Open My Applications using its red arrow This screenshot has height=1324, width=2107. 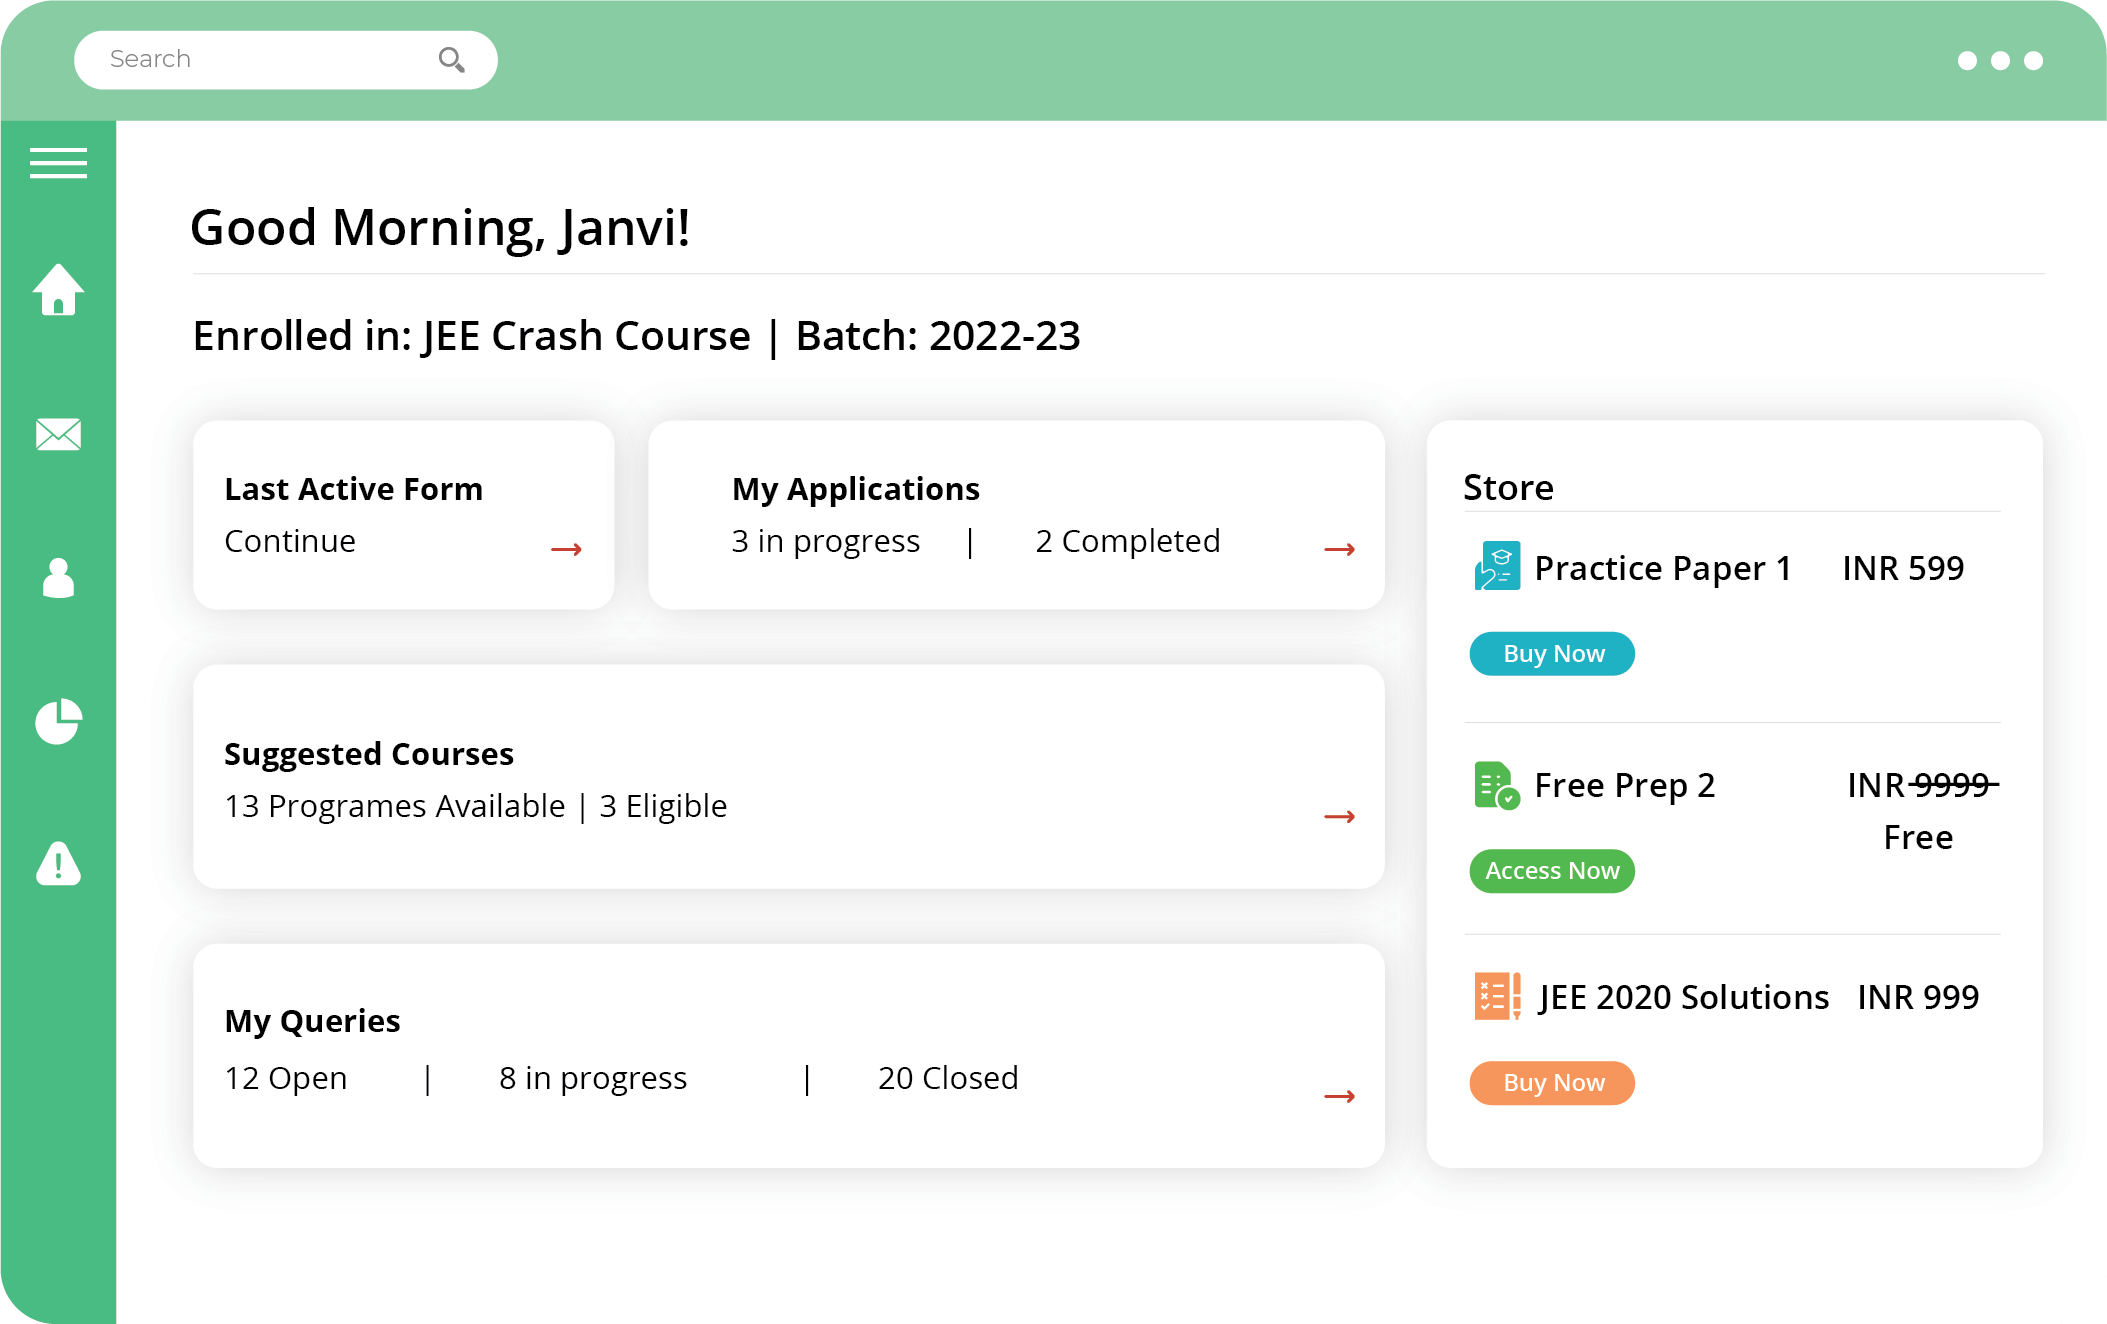[1339, 549]
